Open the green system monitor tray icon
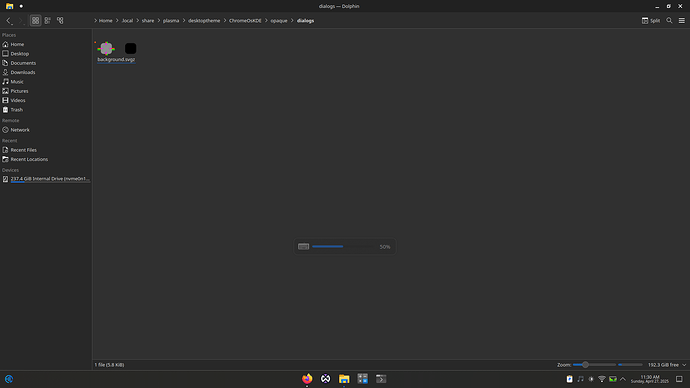Screen dimensions: 690x388 tap(613, 379)
